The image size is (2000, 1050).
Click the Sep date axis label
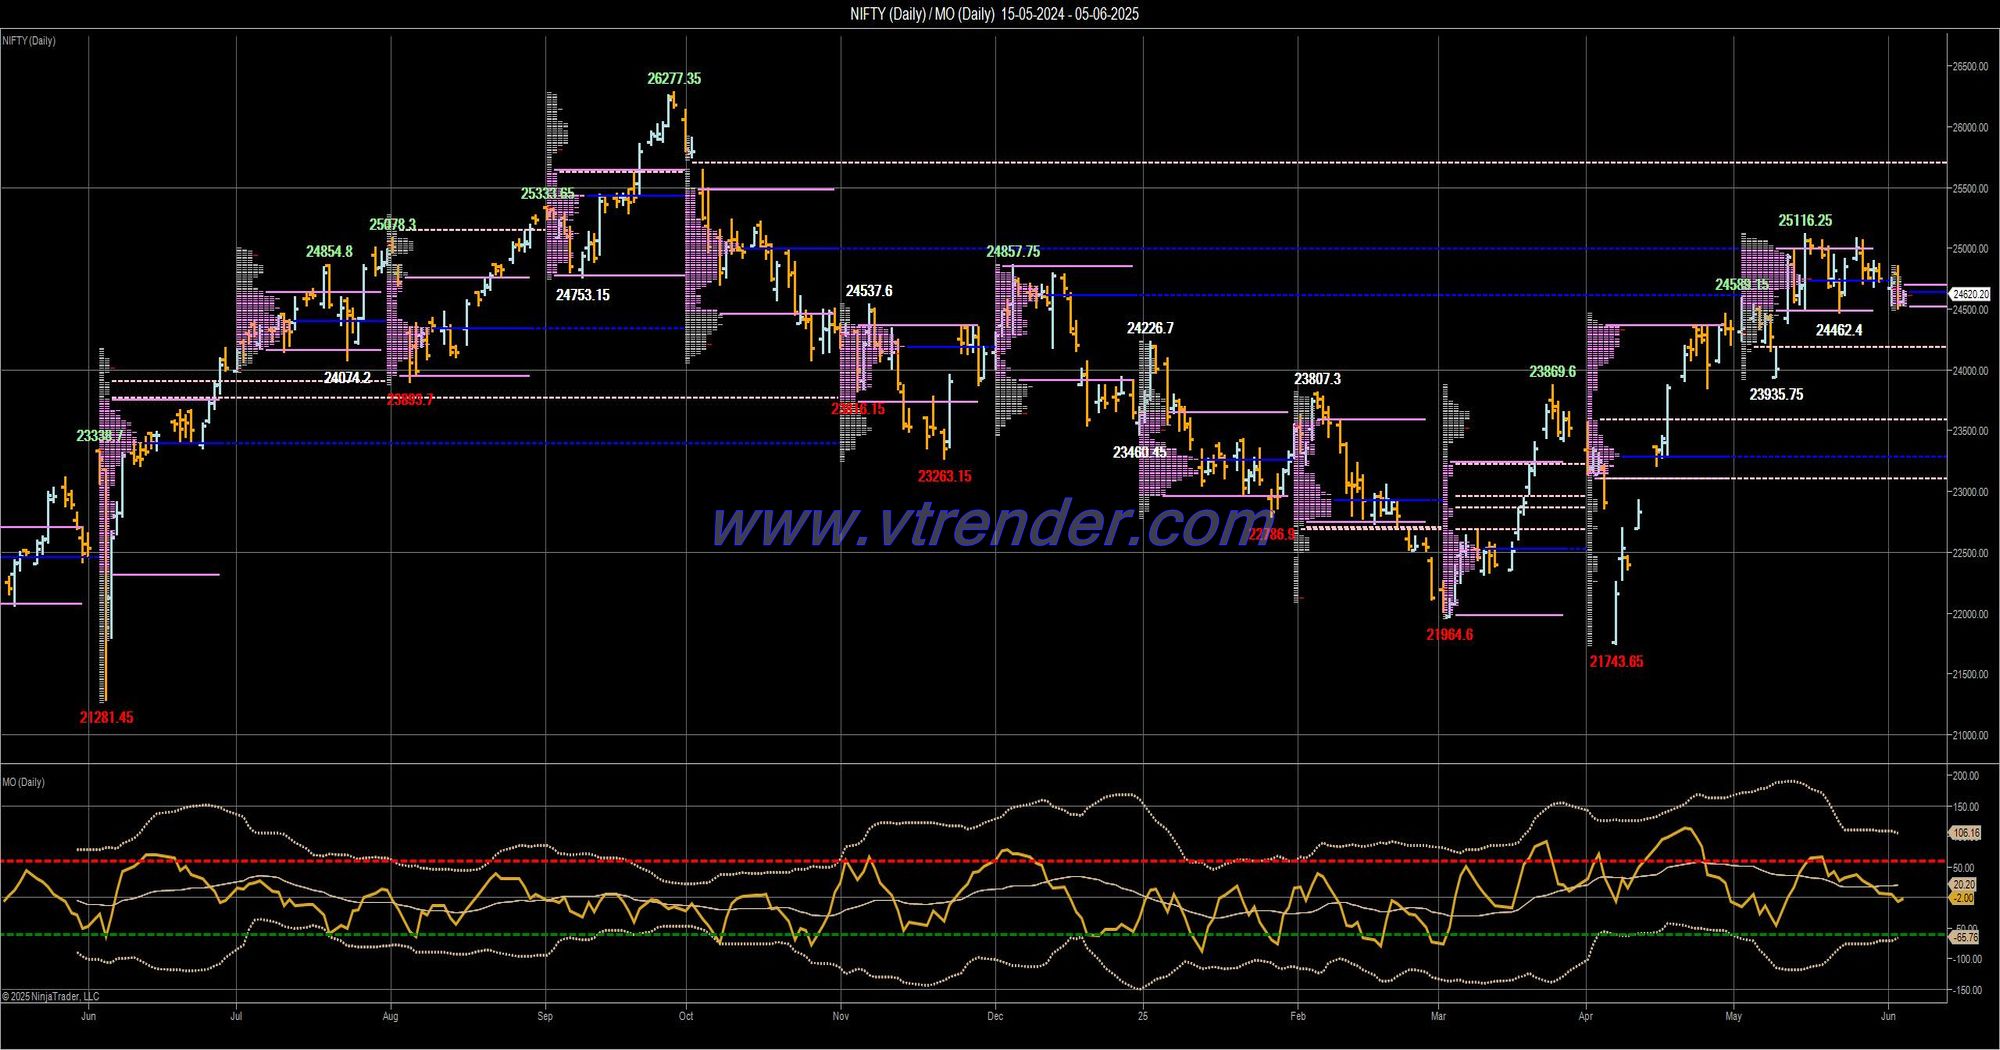pyautogui.click(x=545, y=1017)
